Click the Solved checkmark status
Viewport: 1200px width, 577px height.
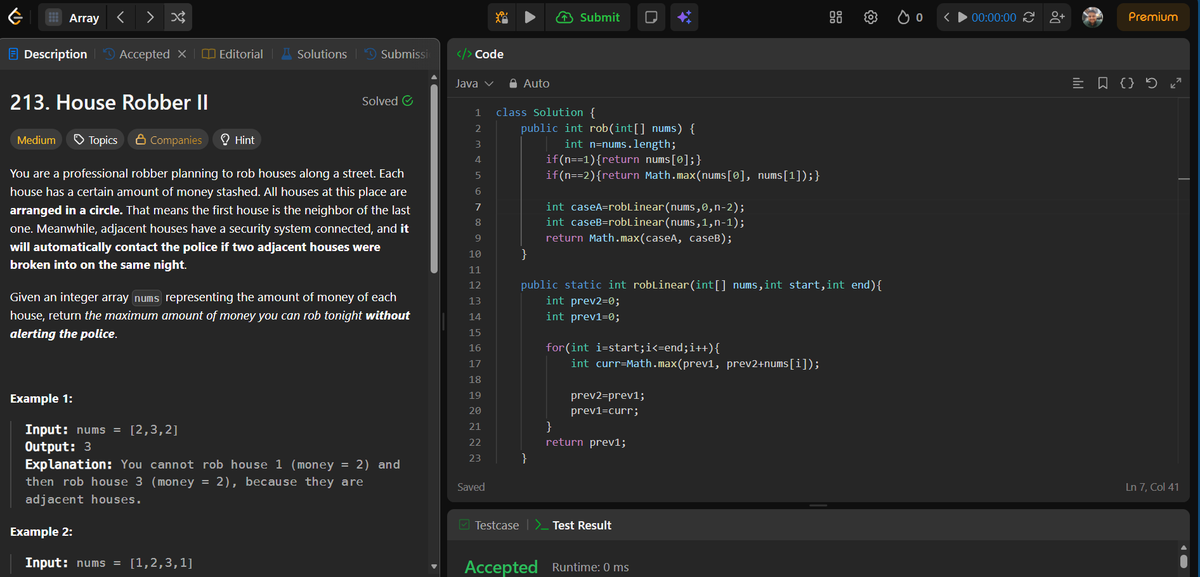pos(387,101)
